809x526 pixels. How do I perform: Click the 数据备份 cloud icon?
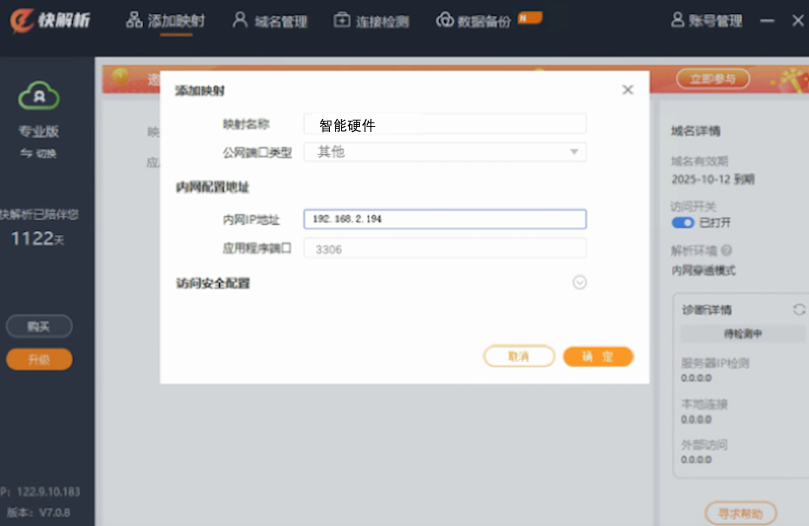(x=445, y=21)
